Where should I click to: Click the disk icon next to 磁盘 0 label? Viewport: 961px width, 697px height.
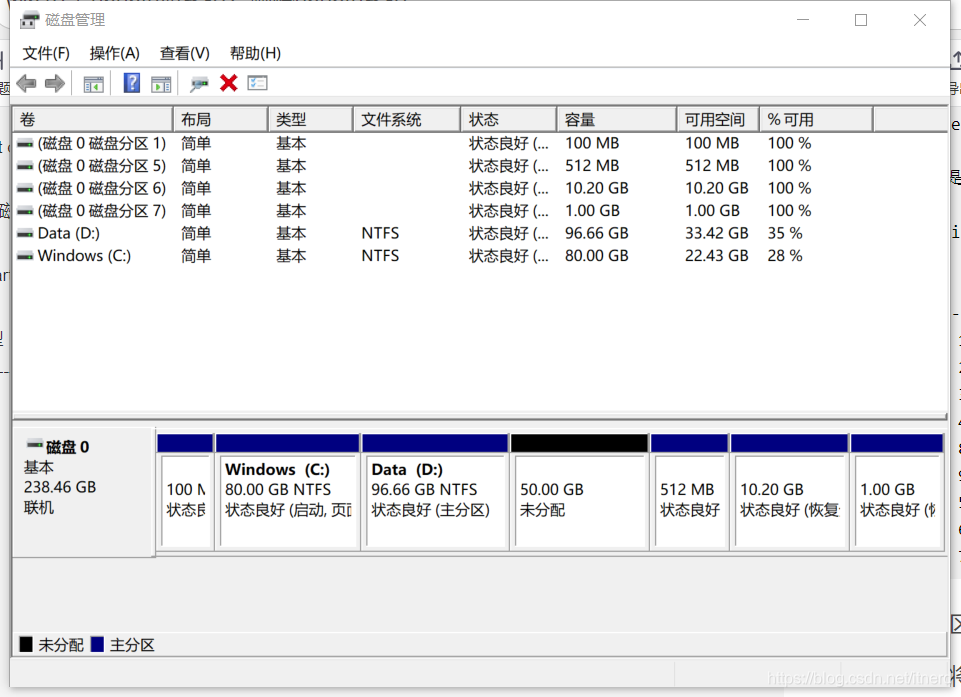(x=35, y=444)
